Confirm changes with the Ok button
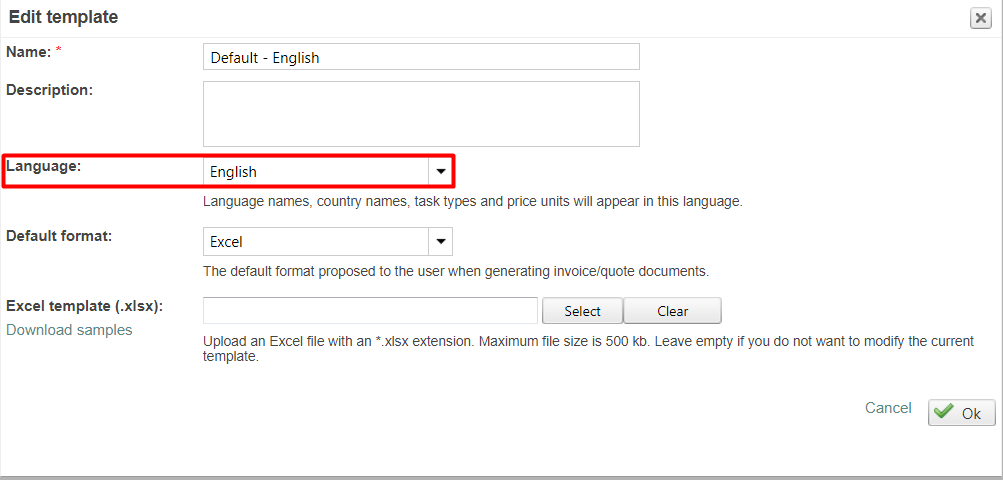The width and height of the screenshot is (1003, 480). [961, 413]
